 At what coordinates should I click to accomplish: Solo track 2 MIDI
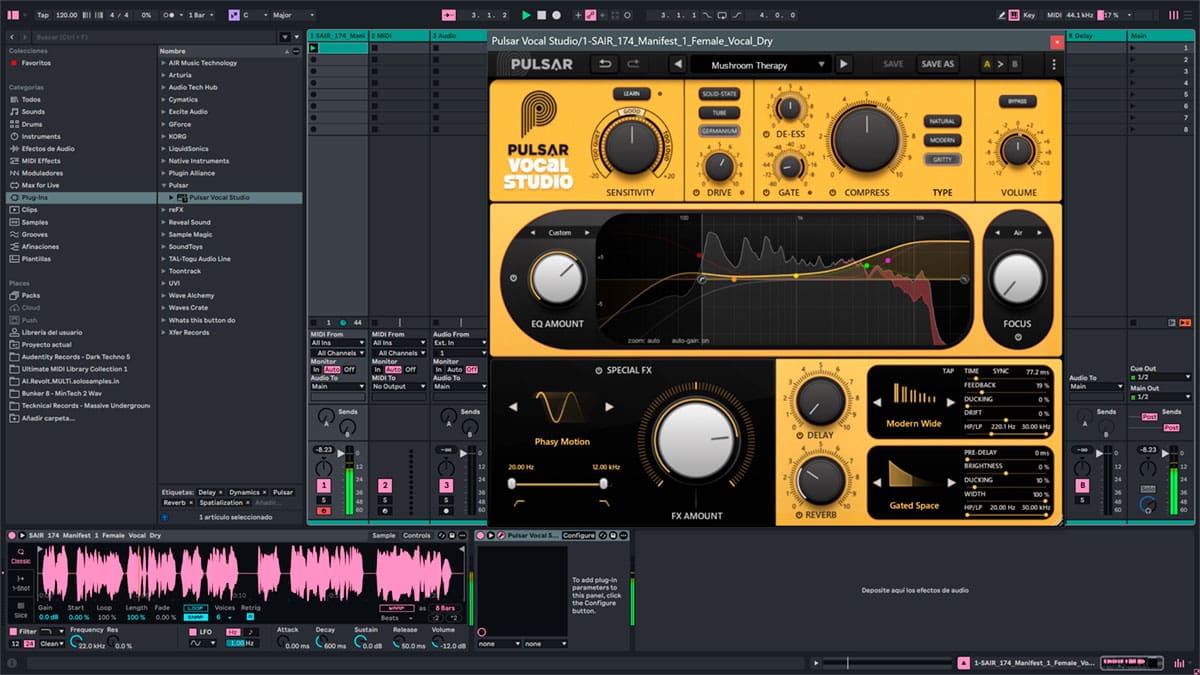point(385,499)
